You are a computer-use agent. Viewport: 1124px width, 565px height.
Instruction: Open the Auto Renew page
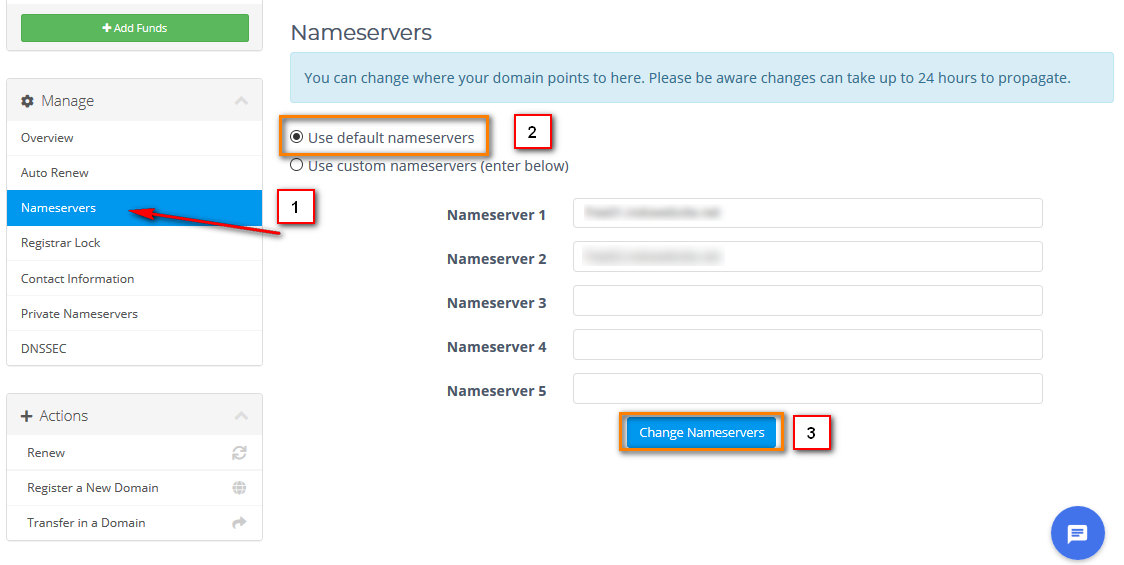pos(135,173)
